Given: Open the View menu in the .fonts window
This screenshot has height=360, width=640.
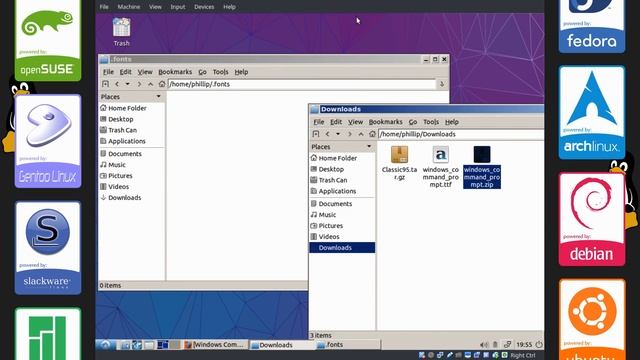Looking at the screenshot, I should pyautogui.click(x=144, y=72).
